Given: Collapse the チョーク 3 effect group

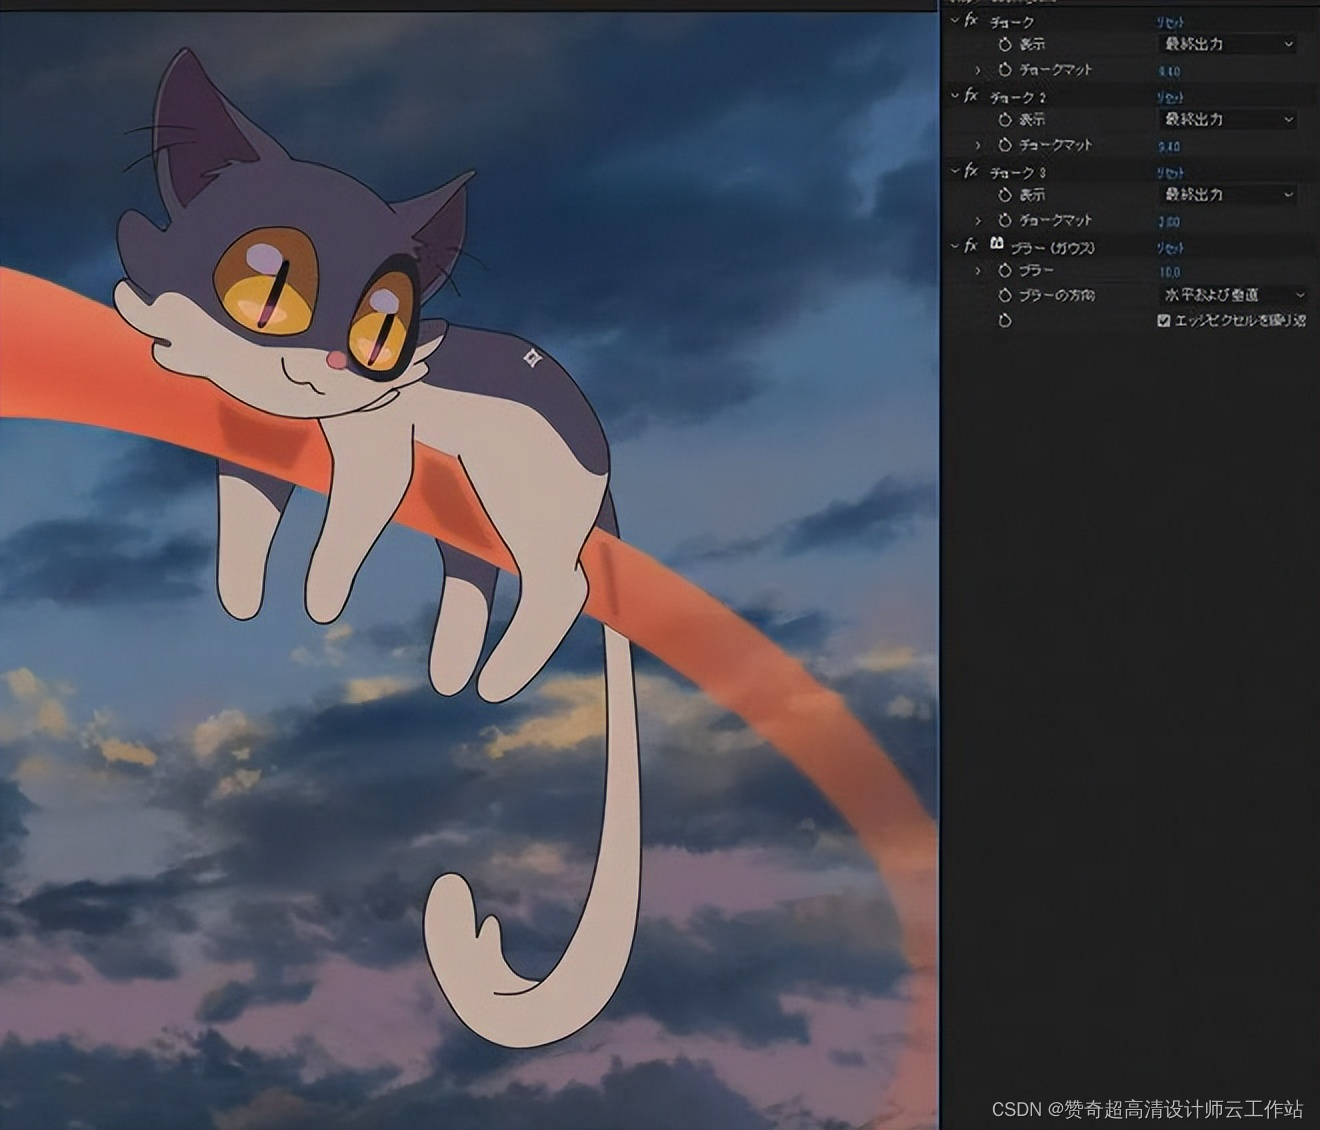Looking at the screenshot, I should [954, 171].
